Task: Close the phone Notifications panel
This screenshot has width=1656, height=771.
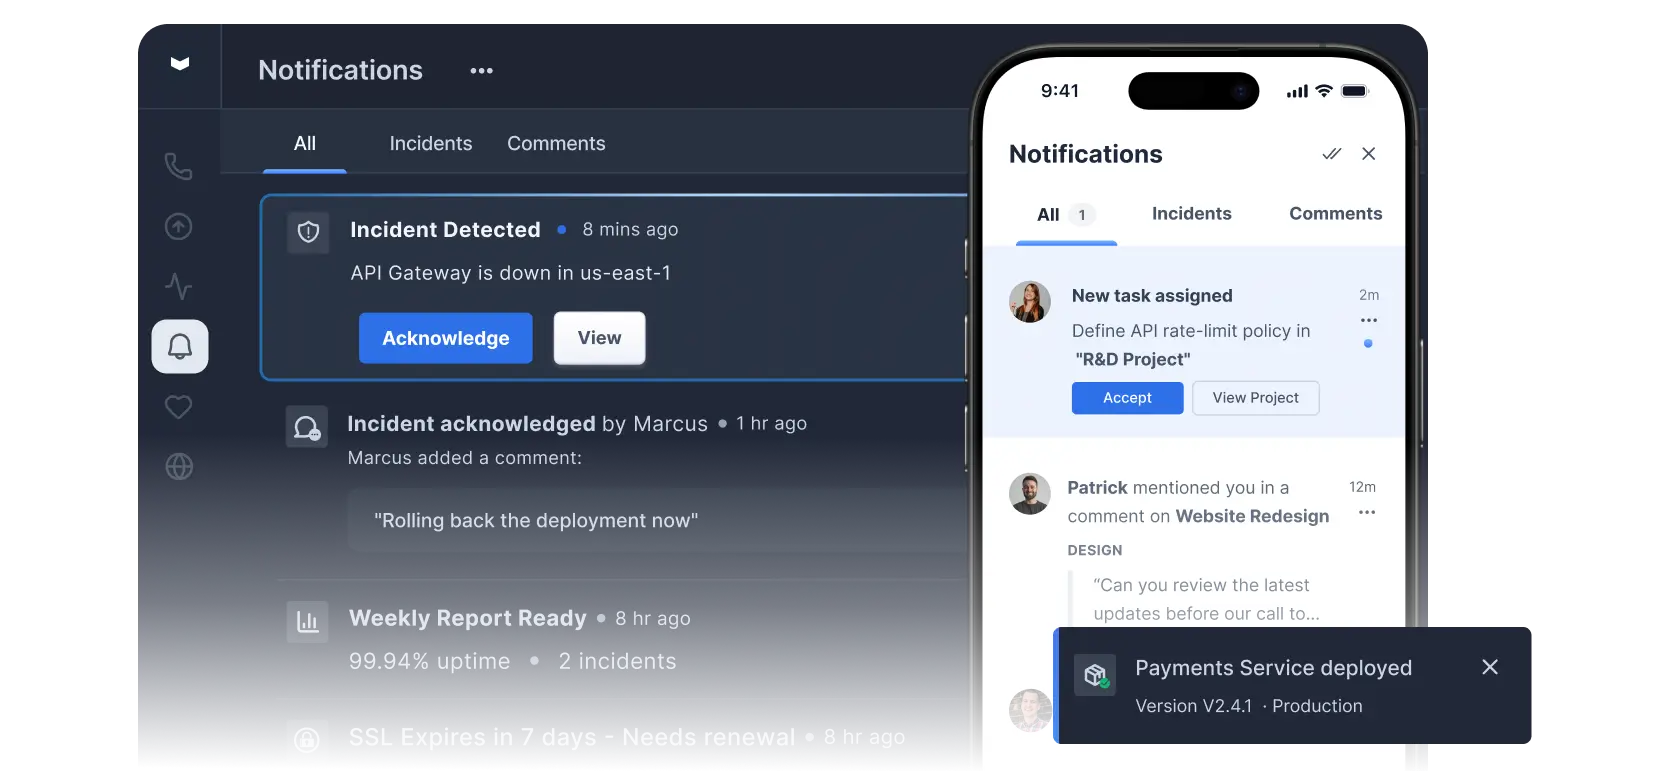Action: (1369, 154)
